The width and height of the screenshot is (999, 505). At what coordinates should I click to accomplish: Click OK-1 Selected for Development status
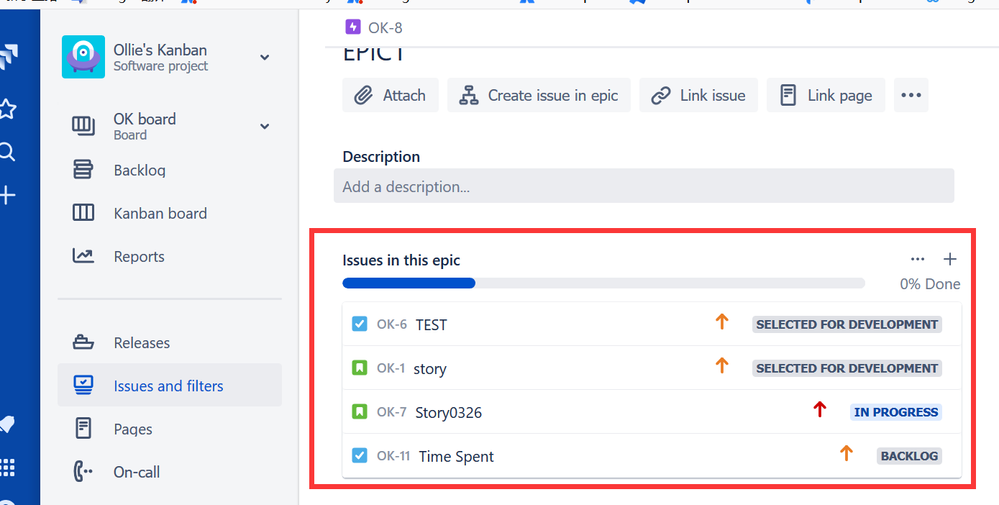click(847, 368)
